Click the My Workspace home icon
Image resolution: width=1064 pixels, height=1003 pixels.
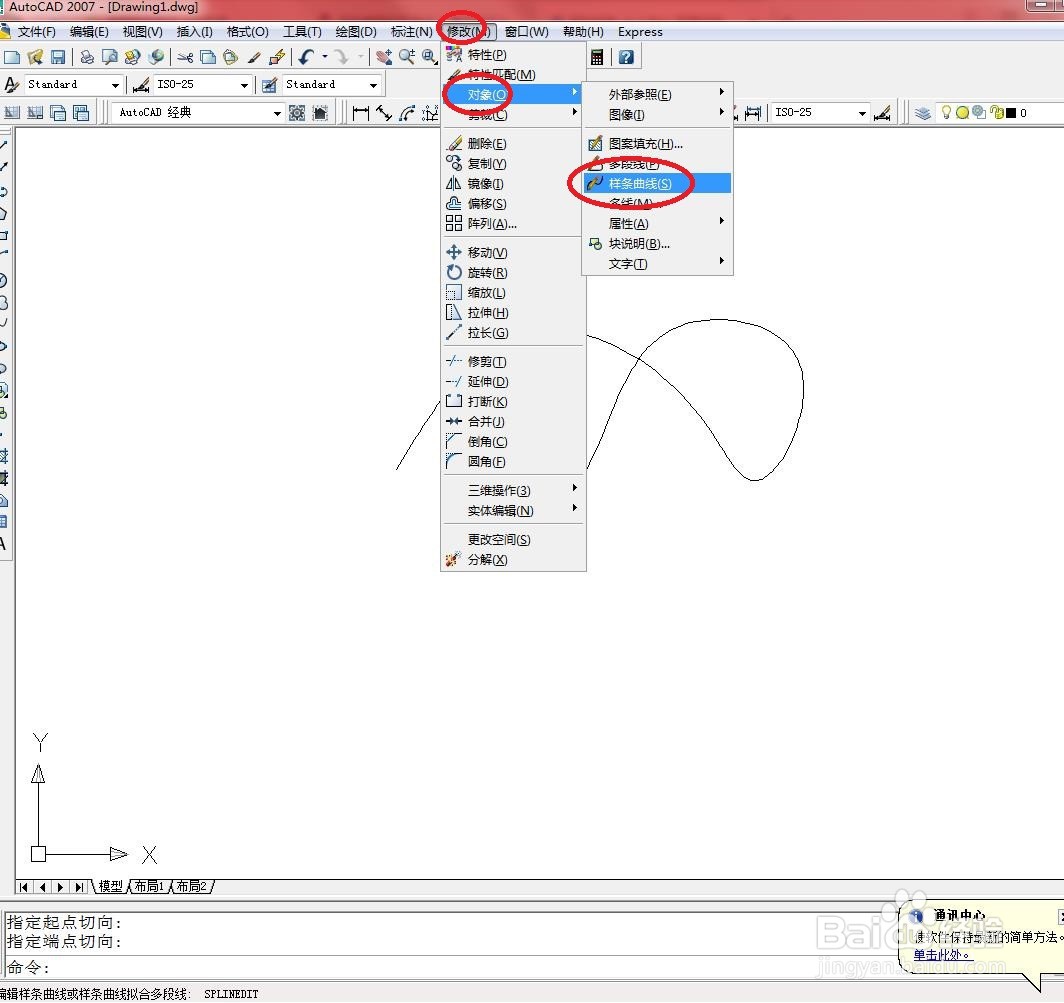click(320, 113)
